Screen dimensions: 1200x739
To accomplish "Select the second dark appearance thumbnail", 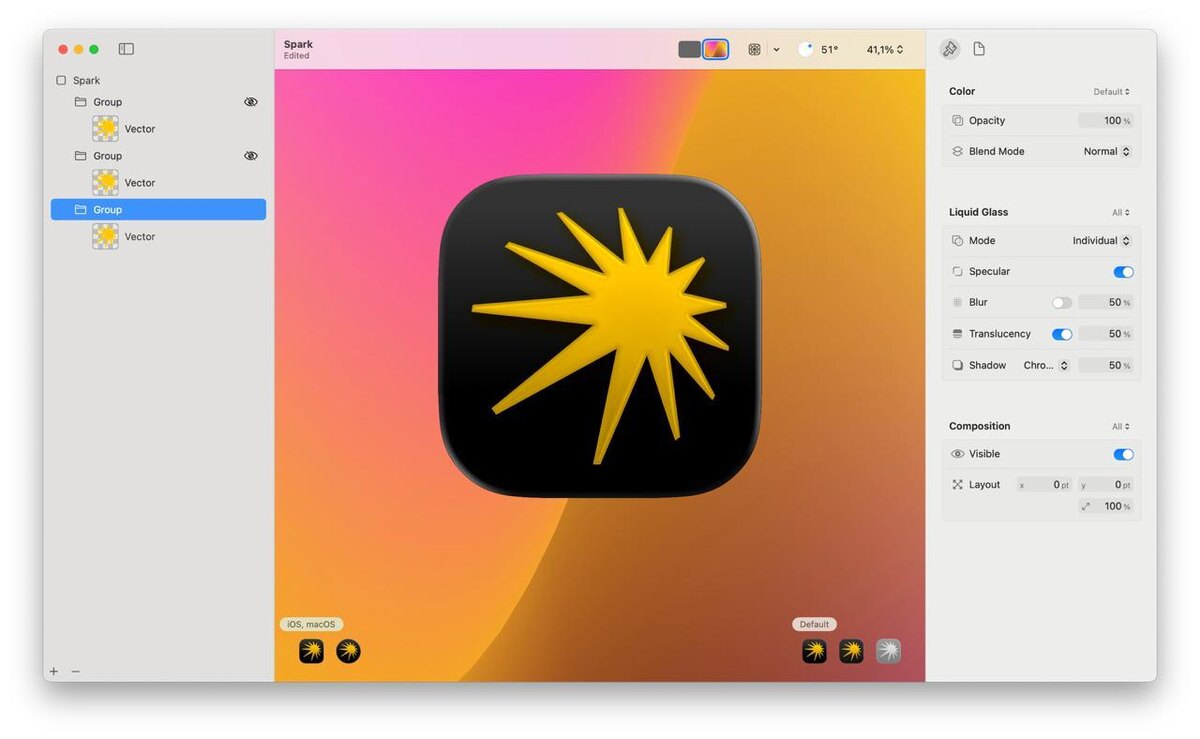I will tap(851, 652).
